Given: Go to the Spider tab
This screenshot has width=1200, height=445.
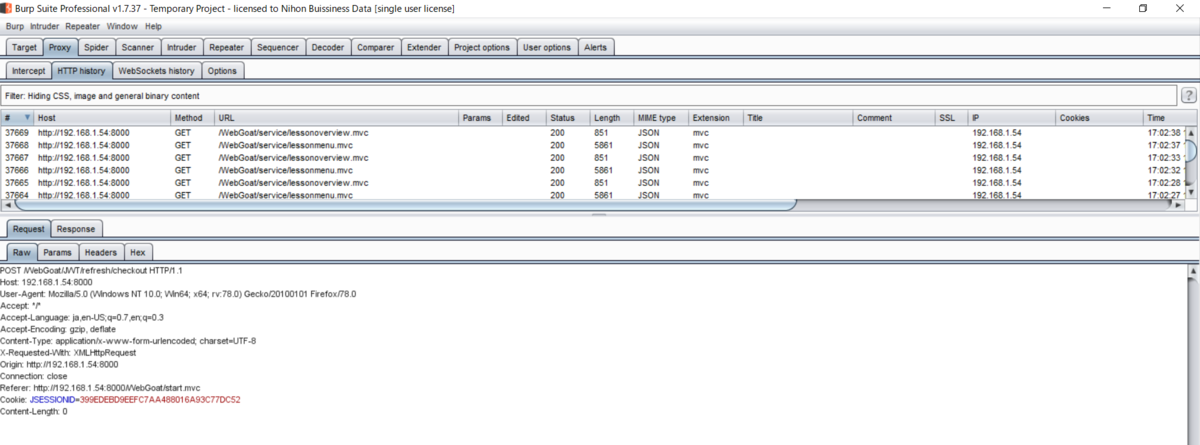Looking at the screenshot, I should [x=96, y=47].
